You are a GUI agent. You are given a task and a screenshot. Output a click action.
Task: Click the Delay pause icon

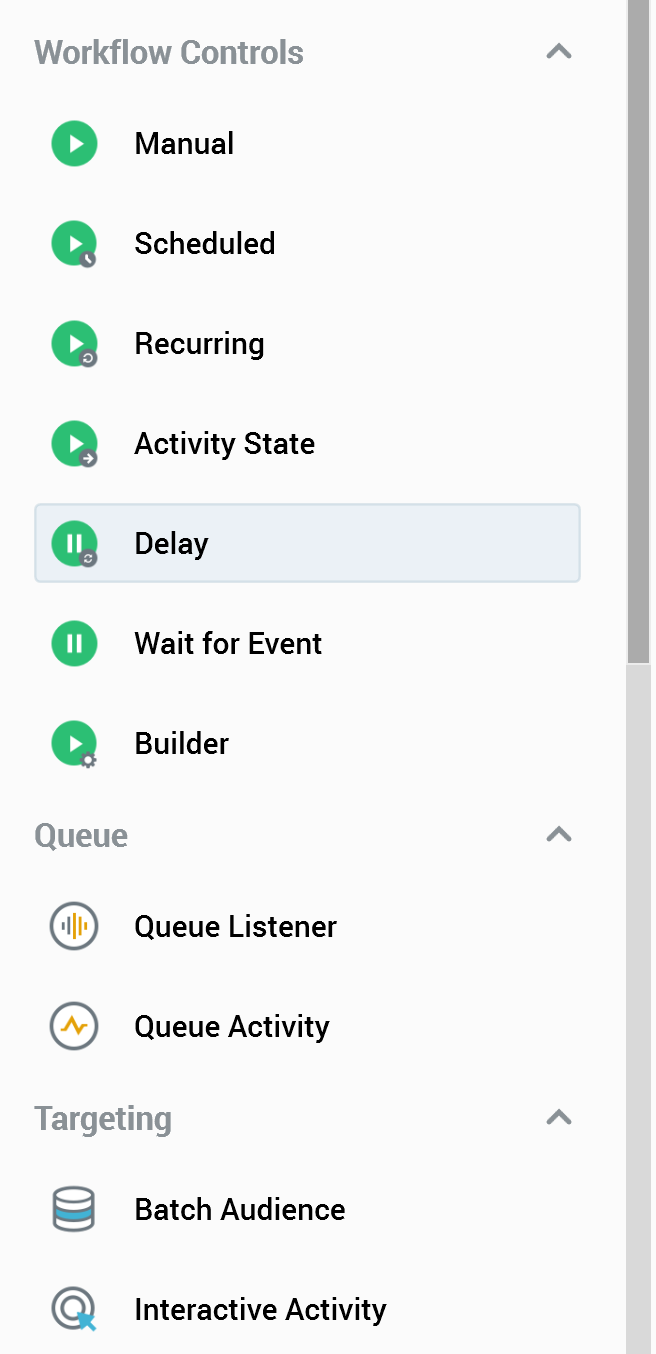point(74,544)
